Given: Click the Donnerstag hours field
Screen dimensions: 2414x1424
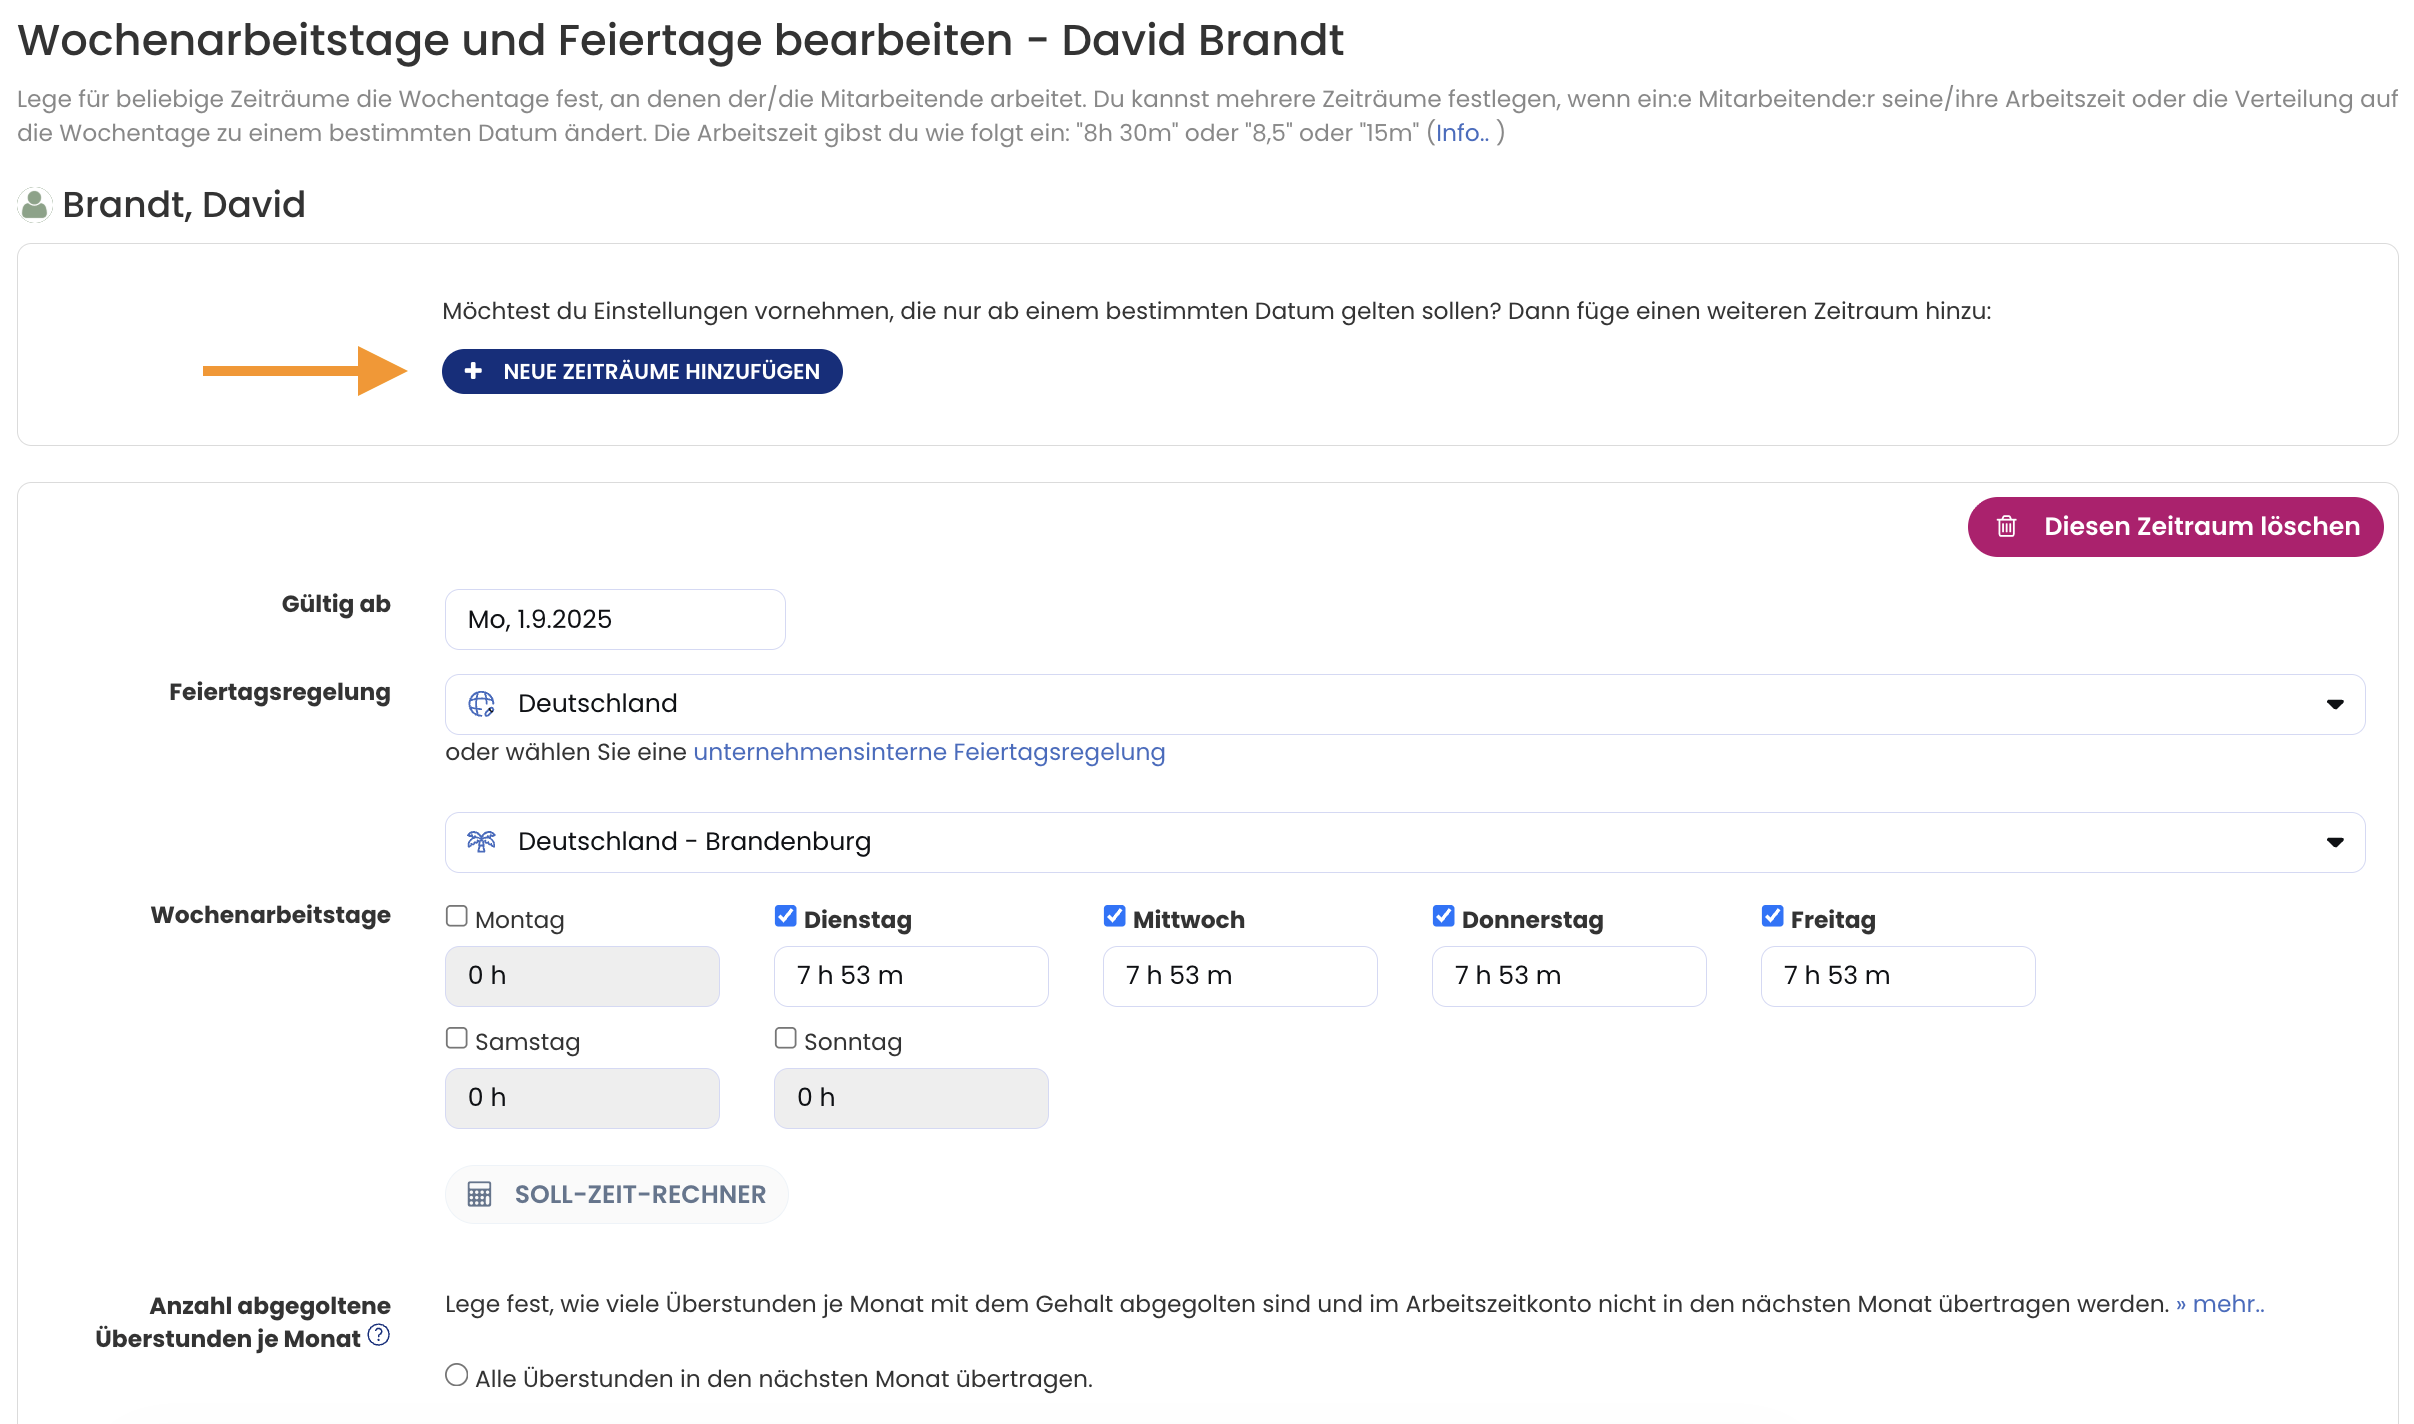Looking at the screenshot, I should 1569,976.
